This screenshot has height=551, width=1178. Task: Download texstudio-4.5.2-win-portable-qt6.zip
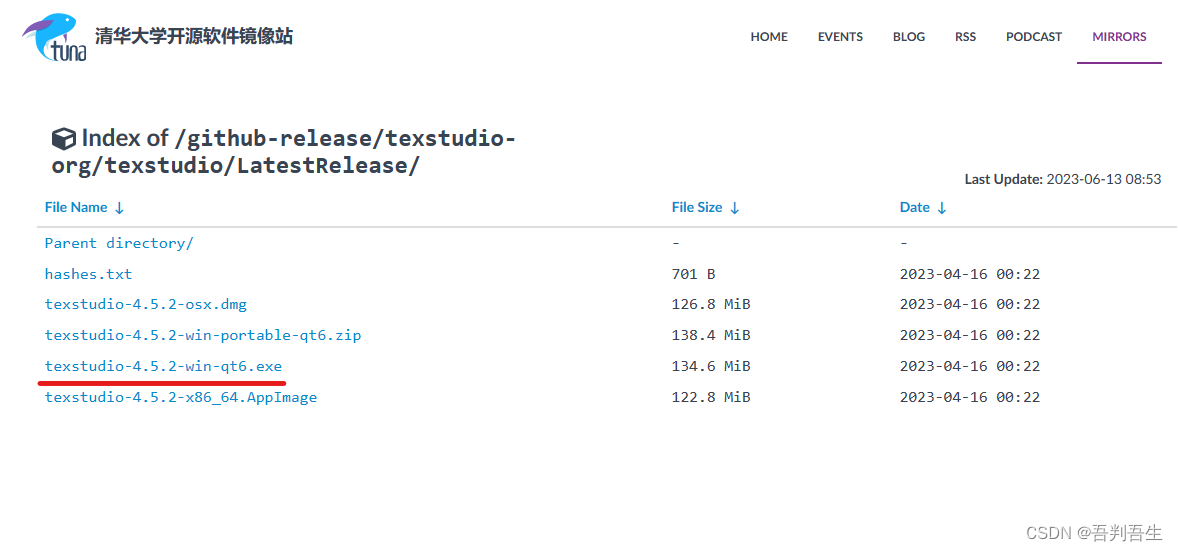pos(203,335)
